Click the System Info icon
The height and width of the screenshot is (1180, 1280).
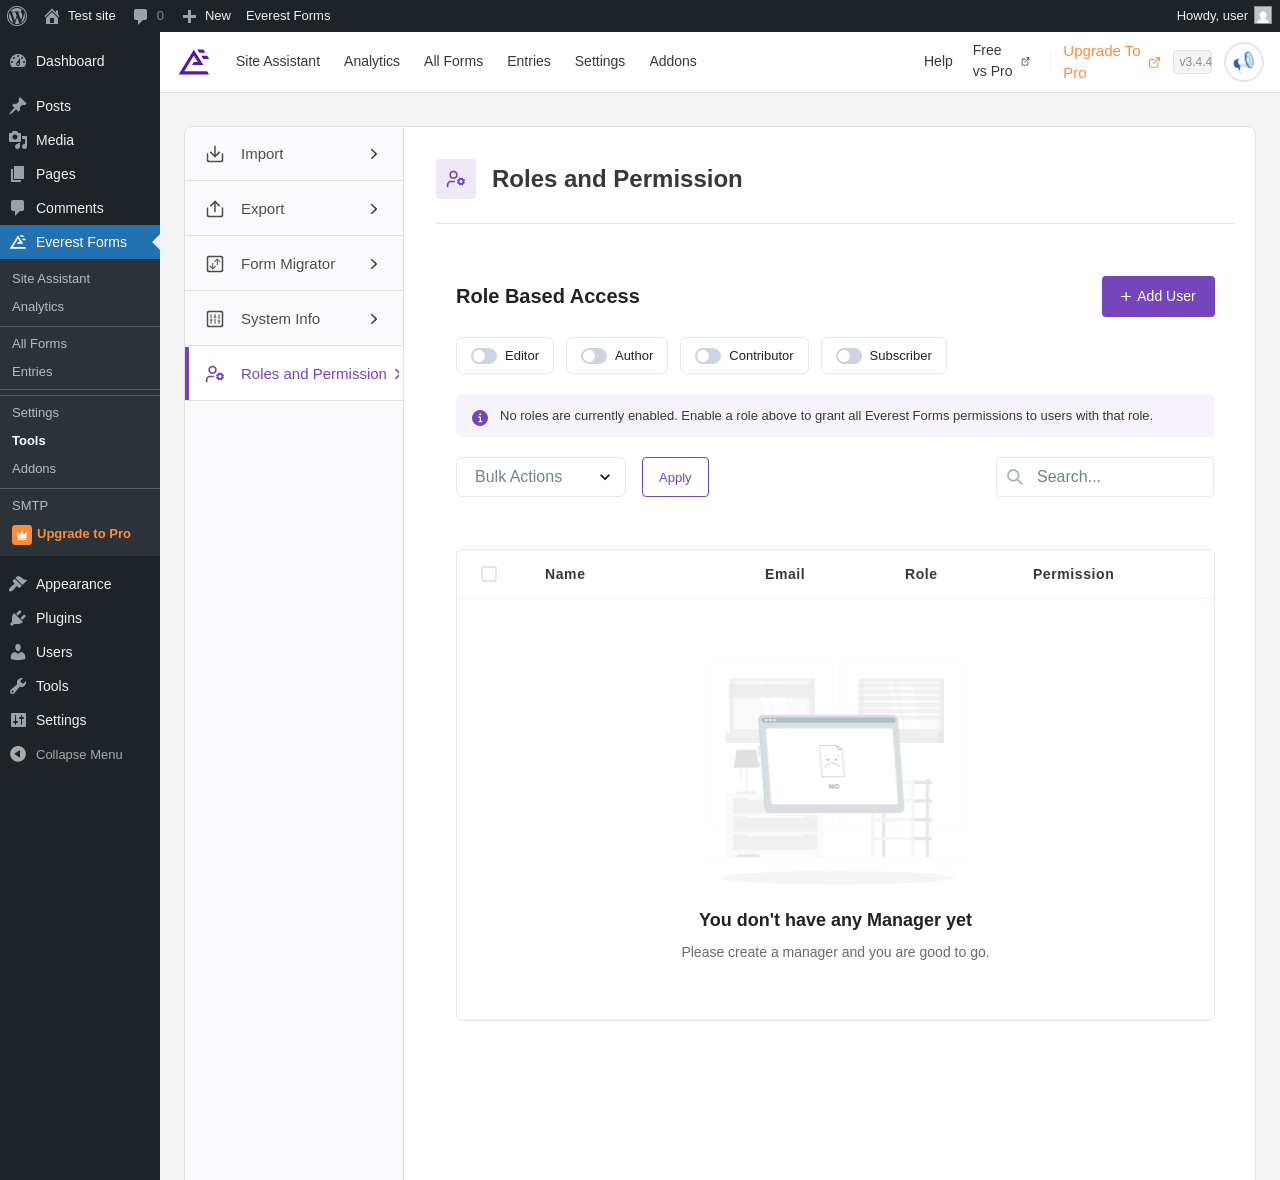215,319
